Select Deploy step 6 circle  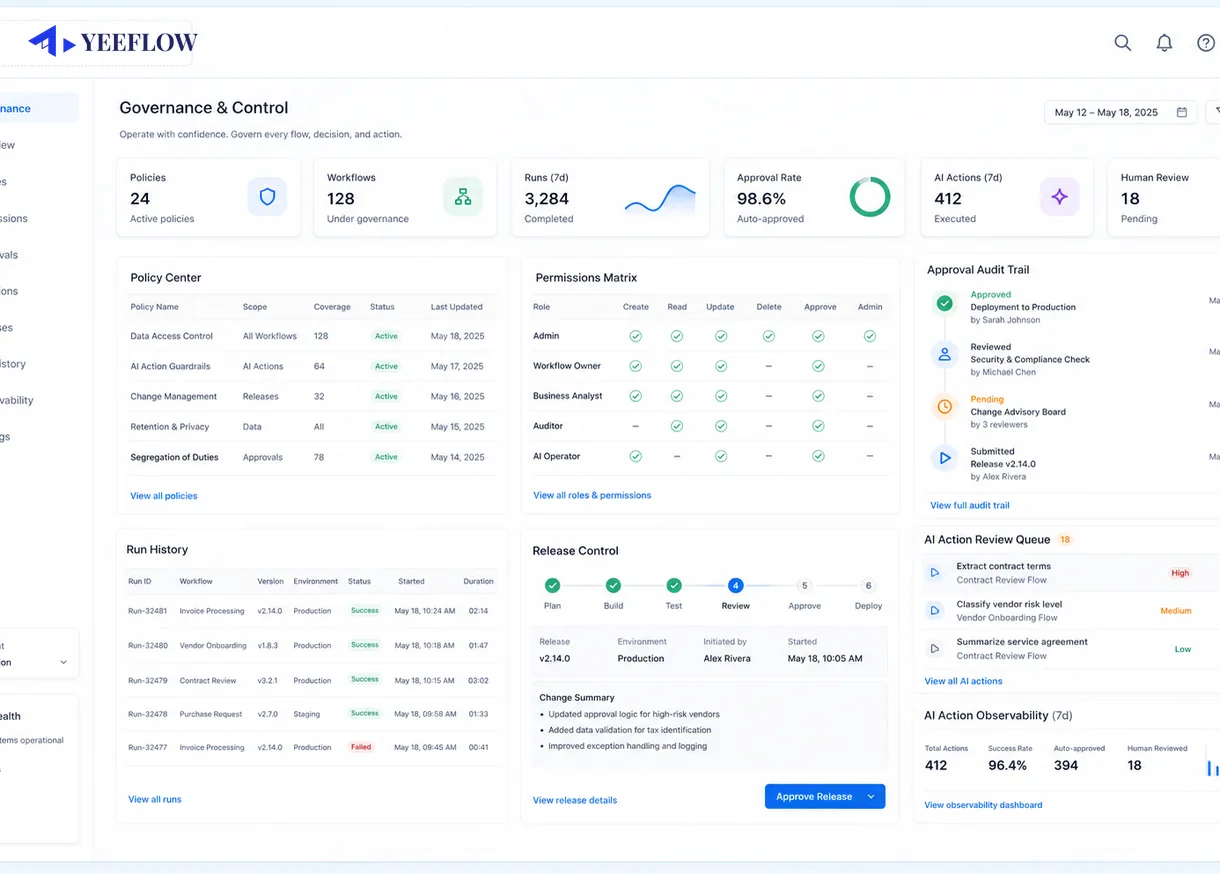click(868, 585)
